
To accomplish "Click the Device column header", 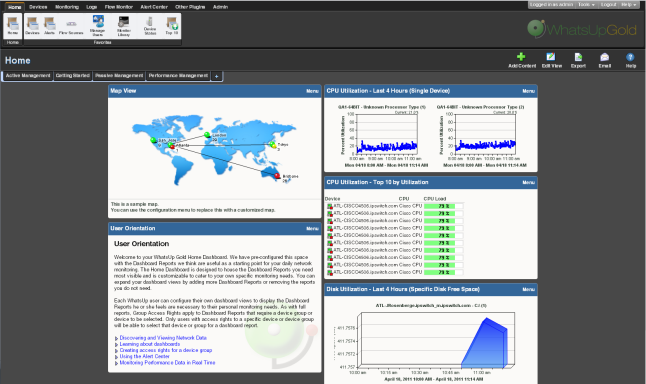I will [x=332, y=199].
